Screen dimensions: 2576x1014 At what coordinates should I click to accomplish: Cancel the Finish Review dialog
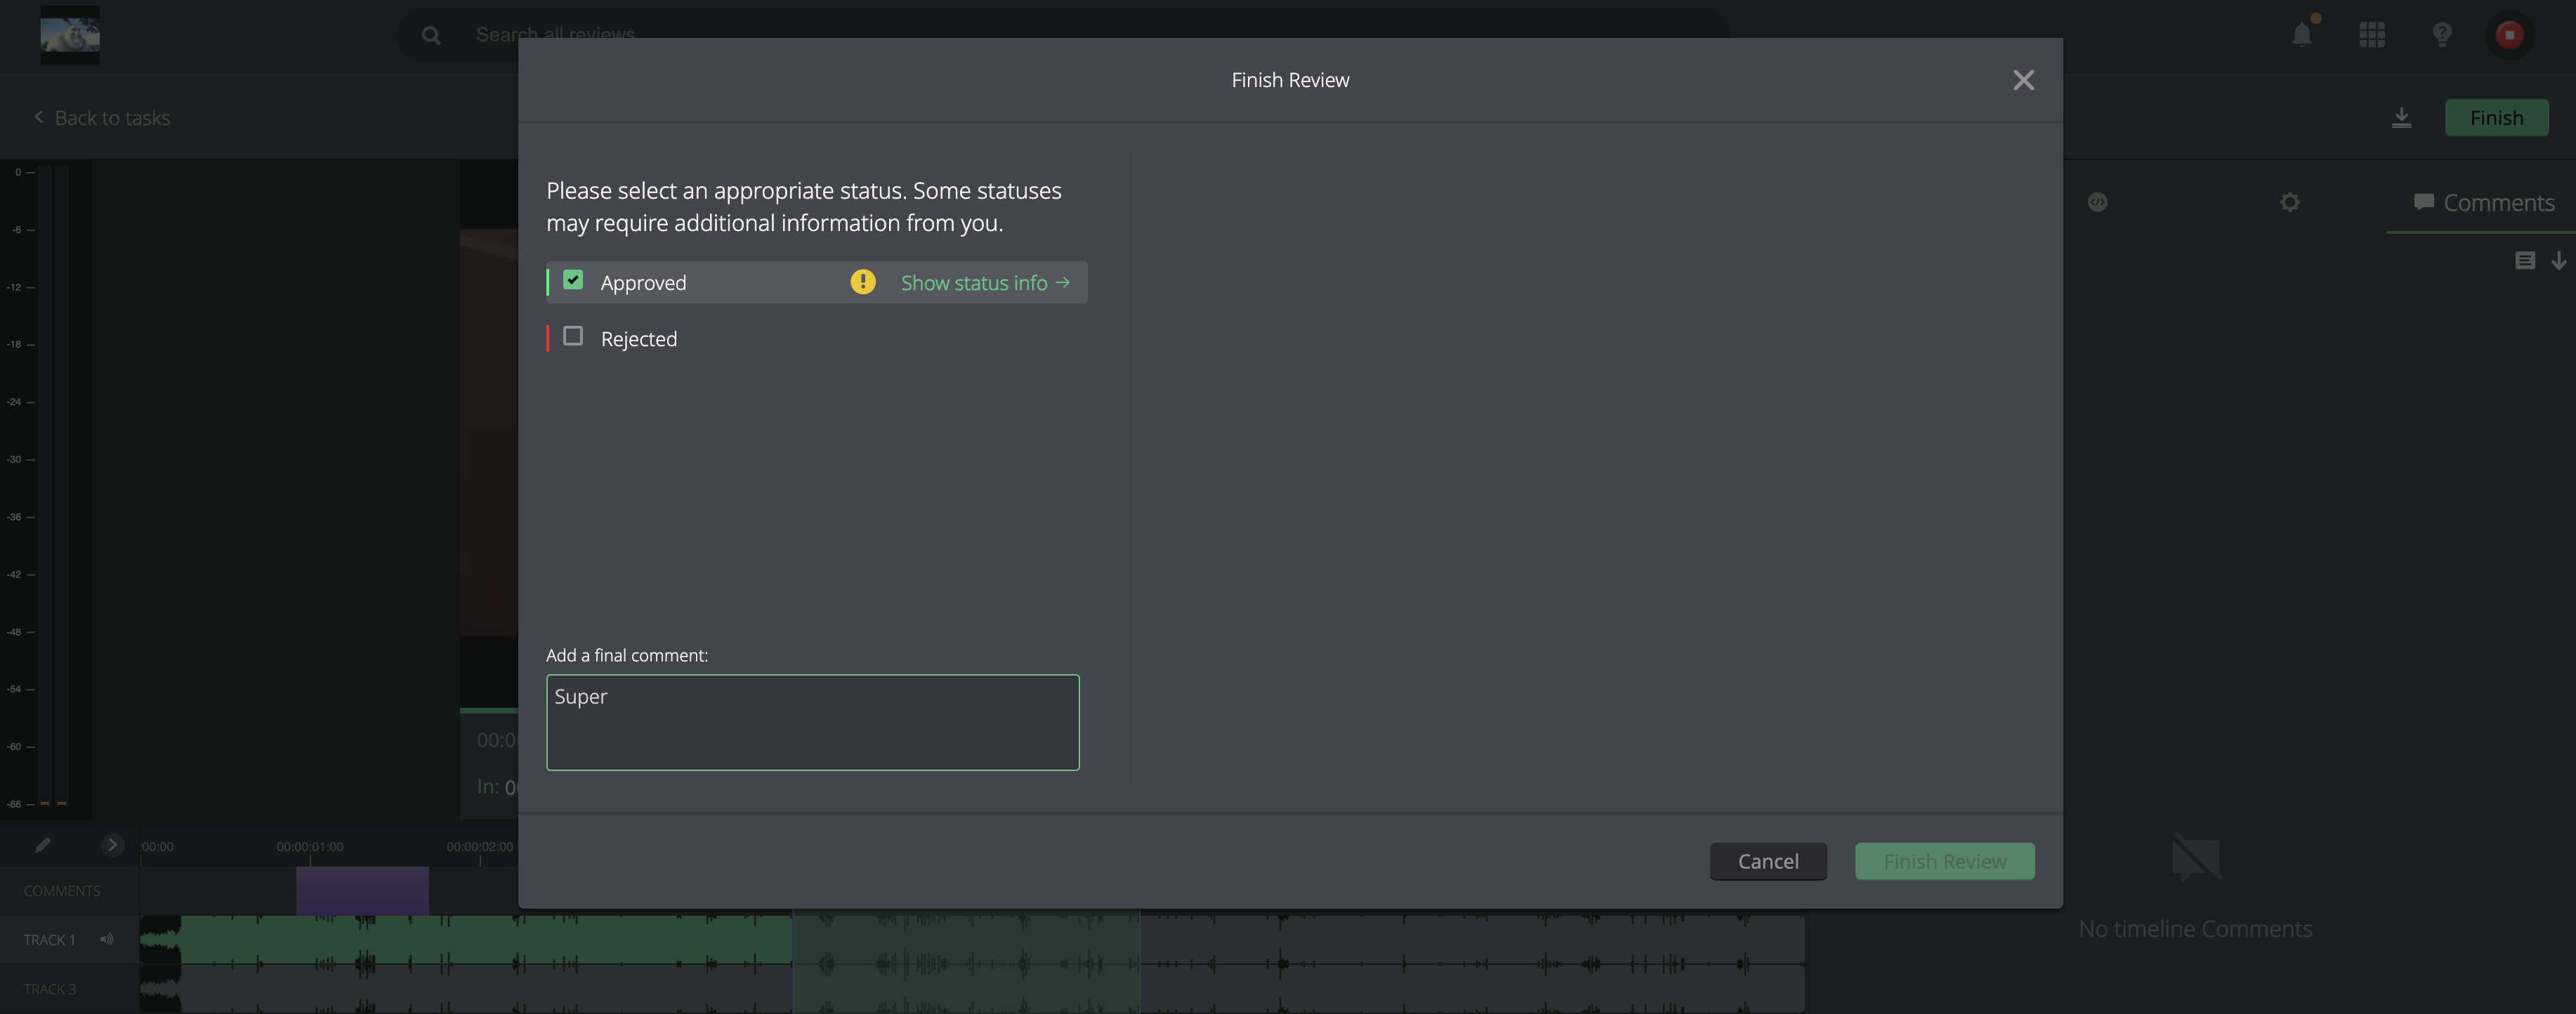(x=1767, y=861)
